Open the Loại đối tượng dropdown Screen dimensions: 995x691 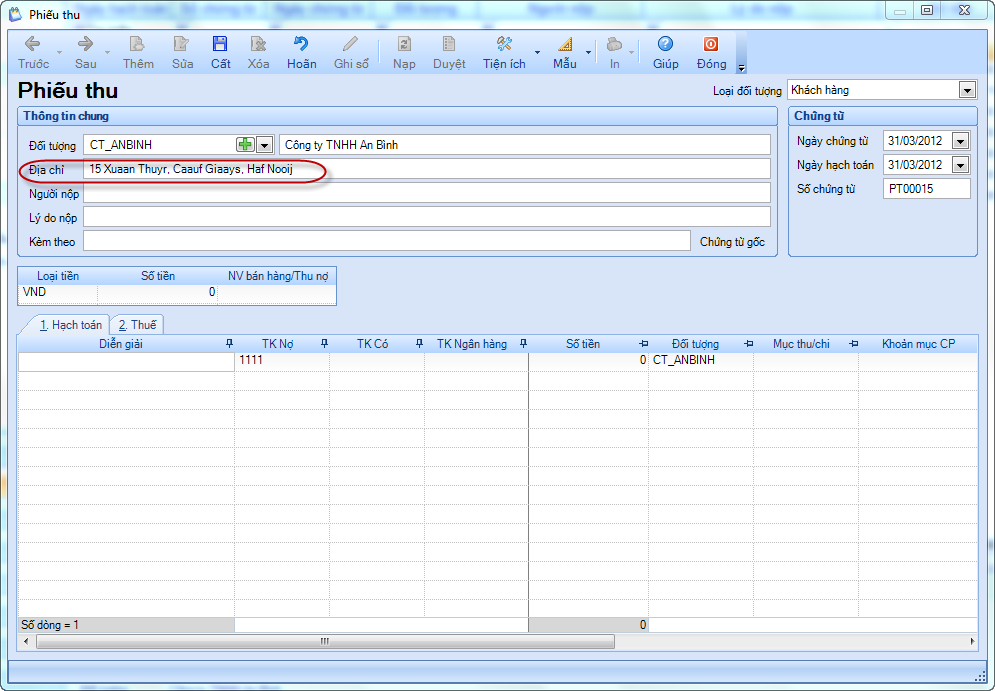966,90
